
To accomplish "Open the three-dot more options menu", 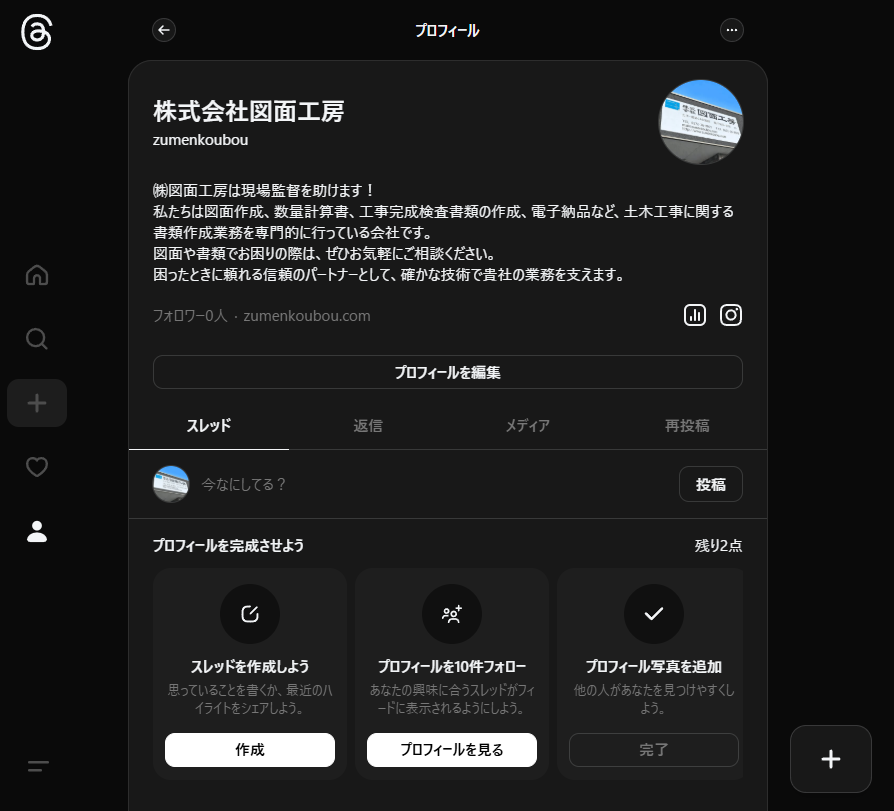I will [732, 30].
